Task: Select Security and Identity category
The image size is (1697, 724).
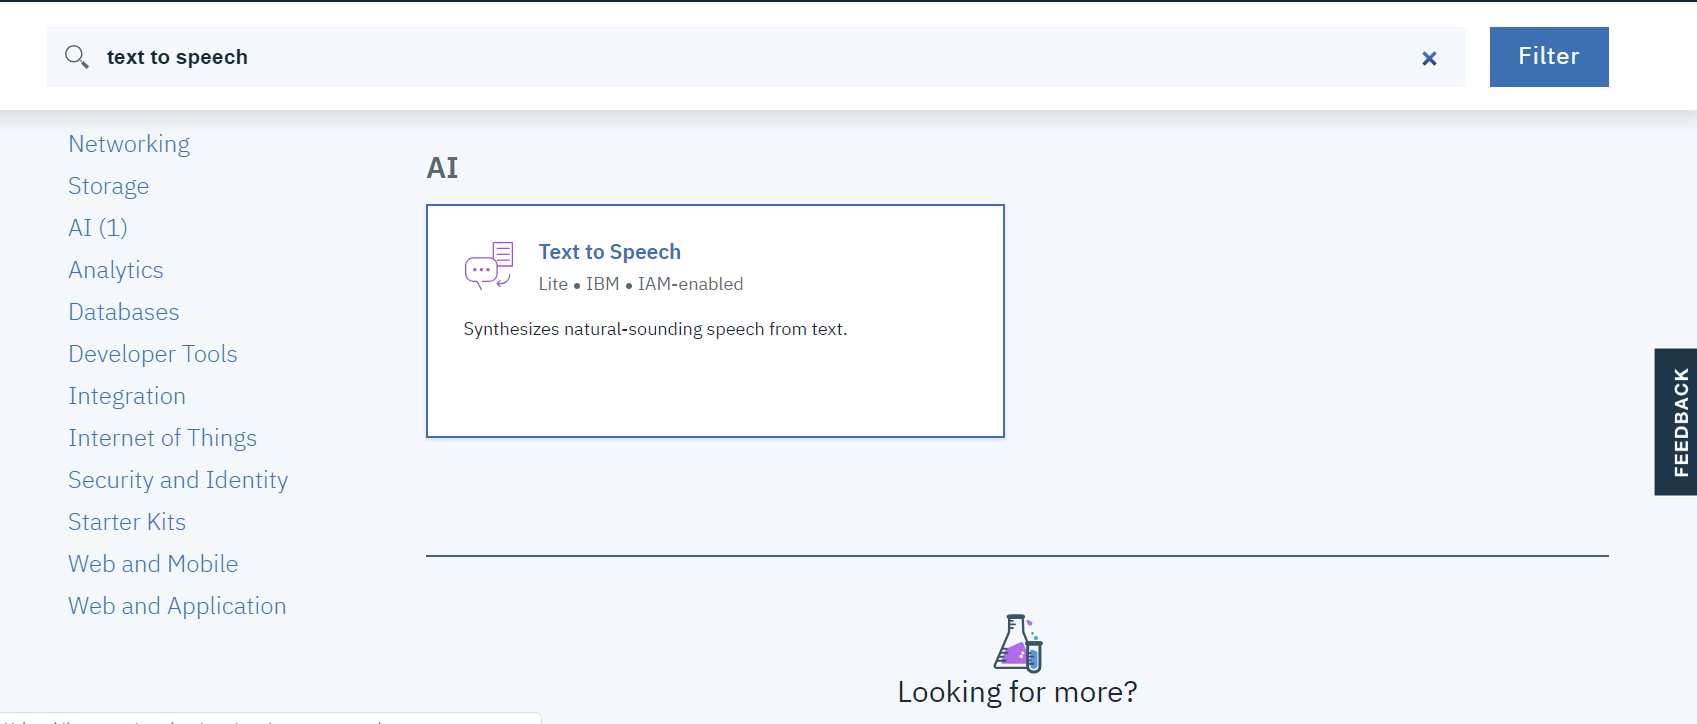Action: click(x=178, y=480)
